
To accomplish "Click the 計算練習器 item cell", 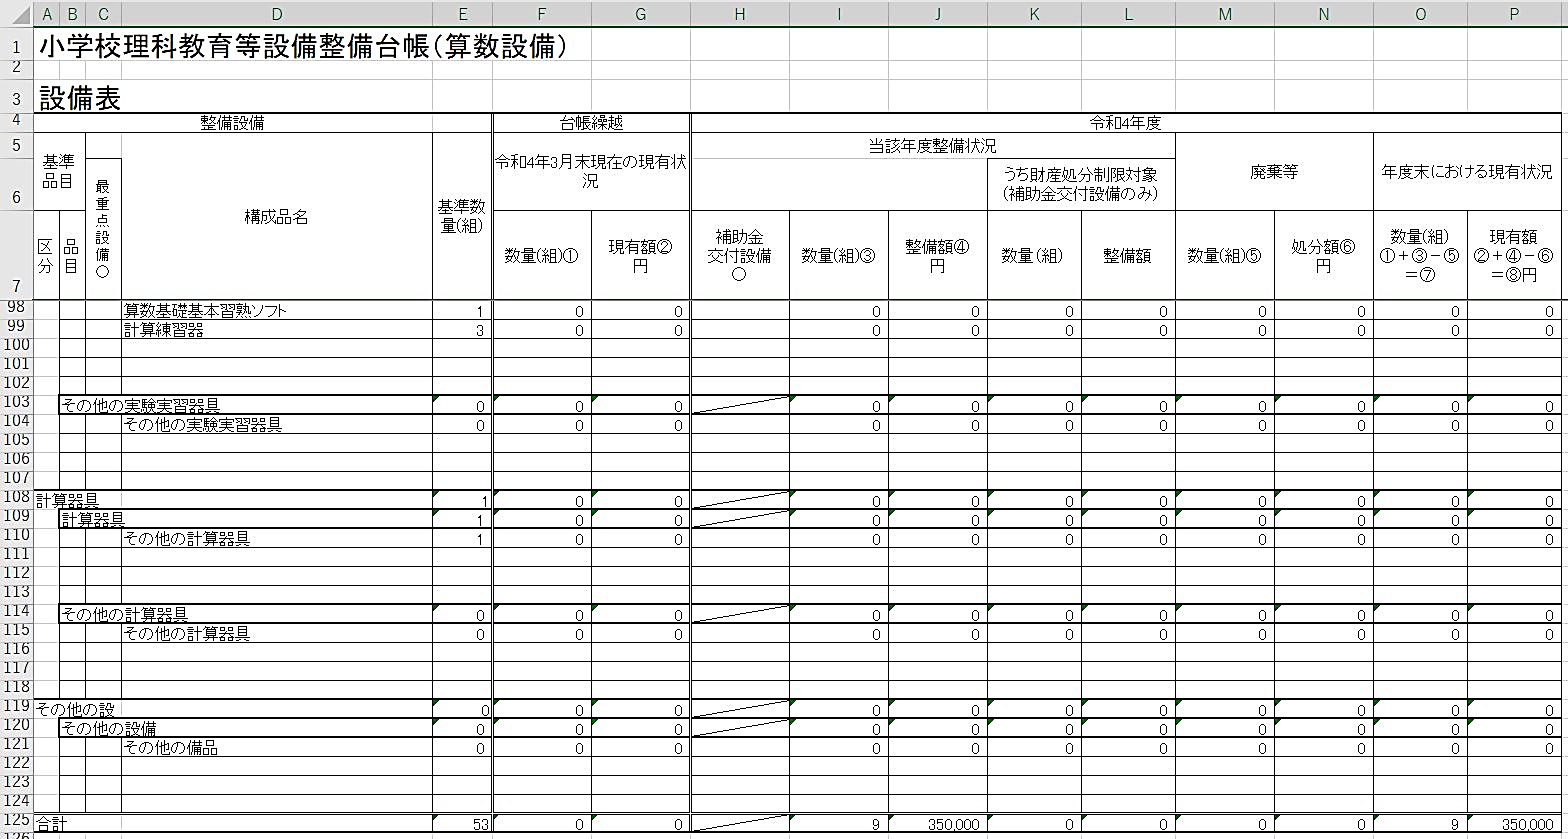I will pos(164,330).
